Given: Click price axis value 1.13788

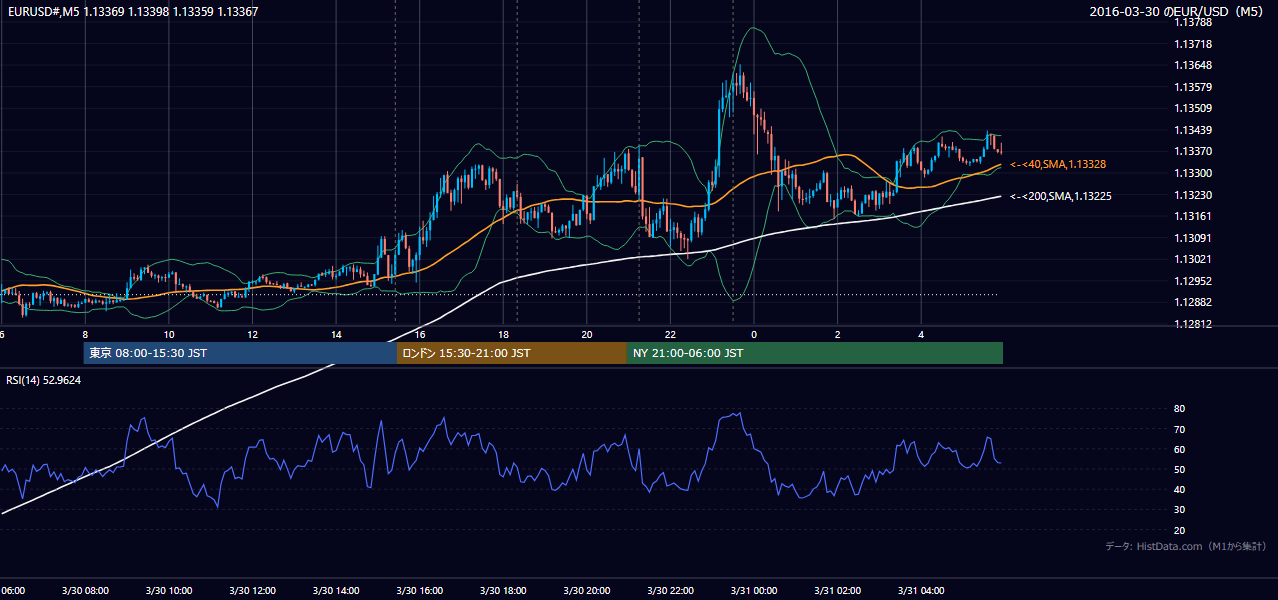Looking at the screenshot, I should coord(1194,22).
